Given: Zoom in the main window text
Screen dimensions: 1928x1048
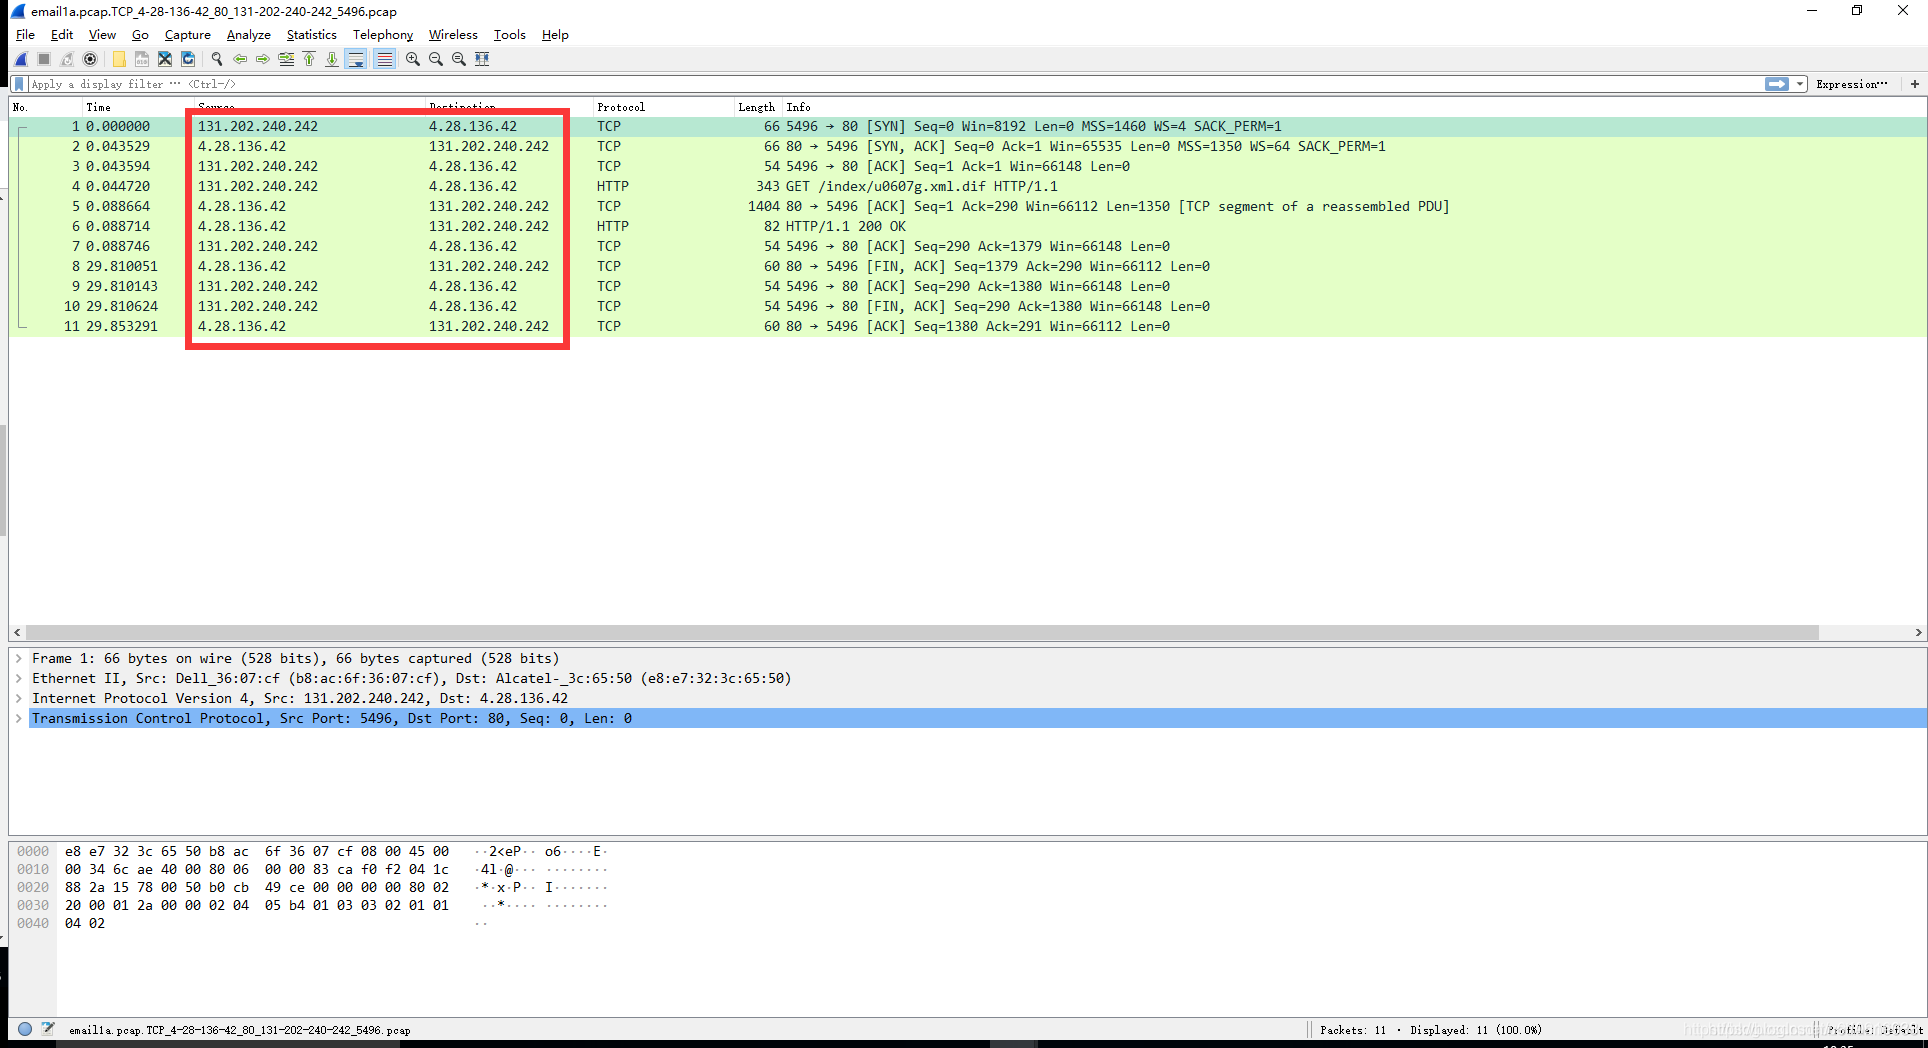Looking at the screenshot, I should (413, 59).
